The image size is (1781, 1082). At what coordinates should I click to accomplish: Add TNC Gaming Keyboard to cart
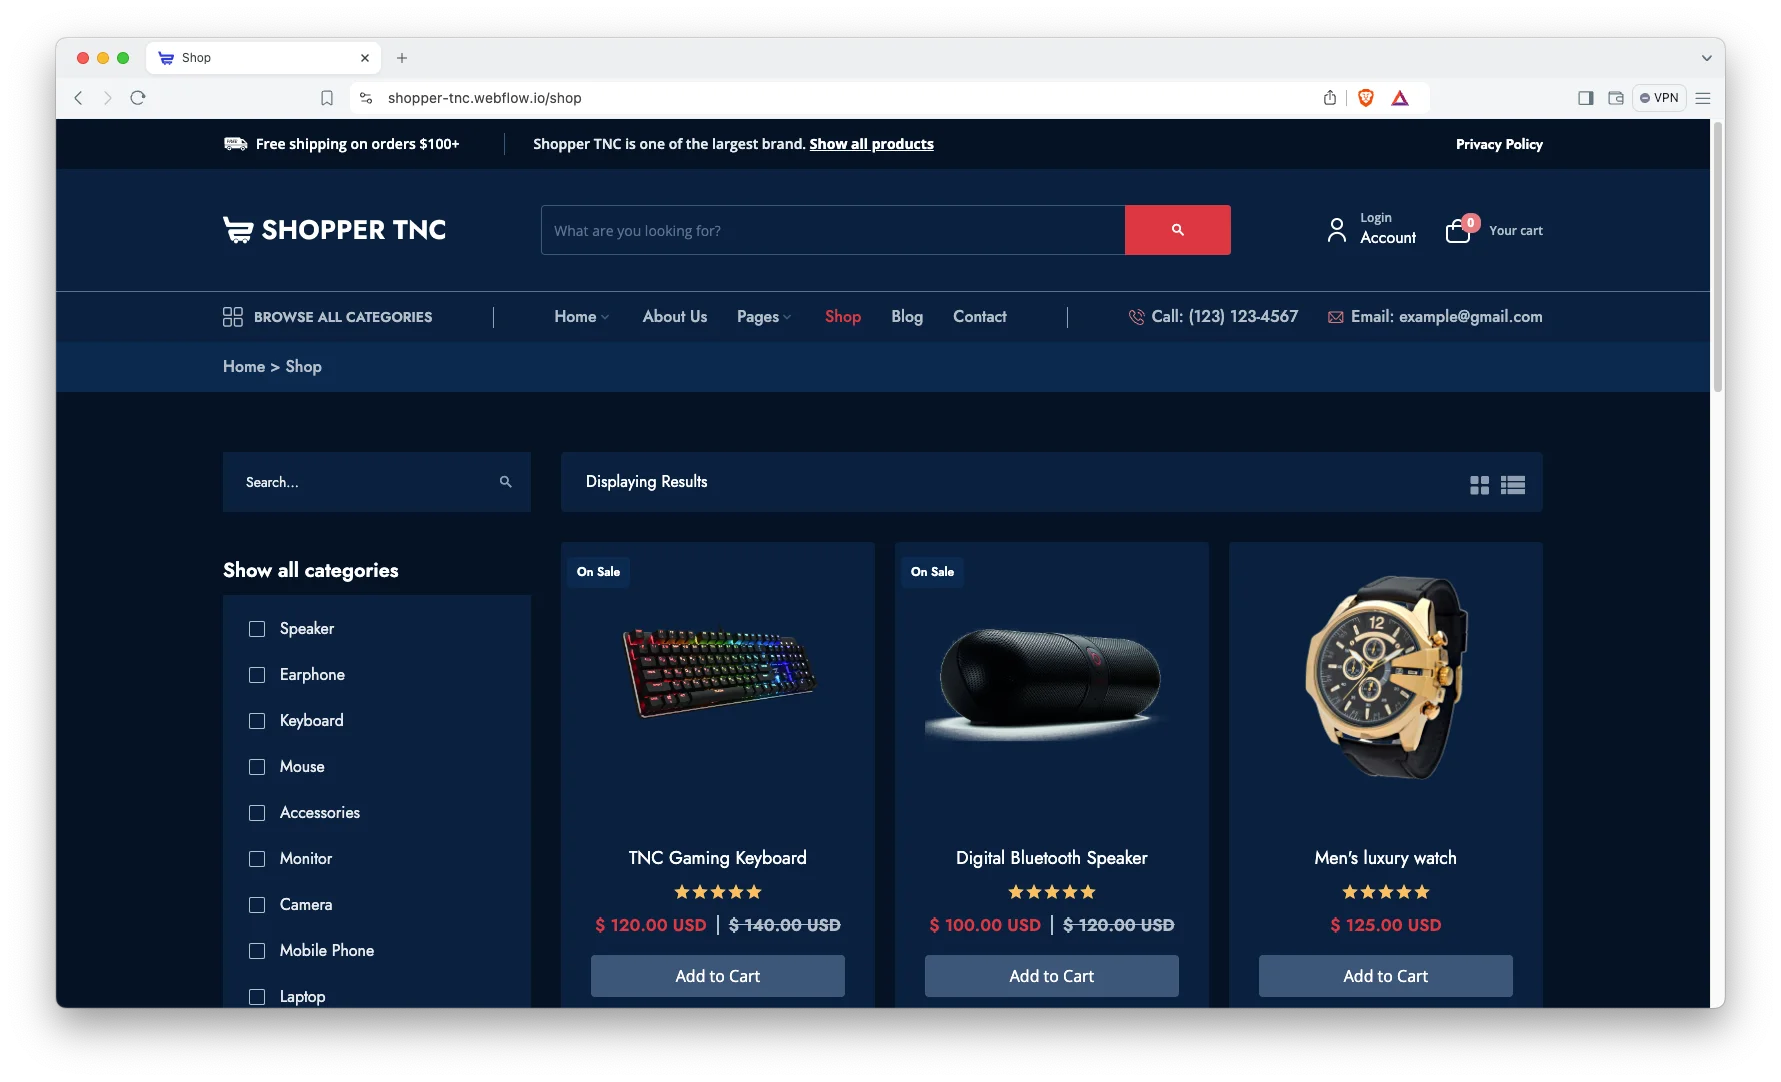tap(718, 976)
